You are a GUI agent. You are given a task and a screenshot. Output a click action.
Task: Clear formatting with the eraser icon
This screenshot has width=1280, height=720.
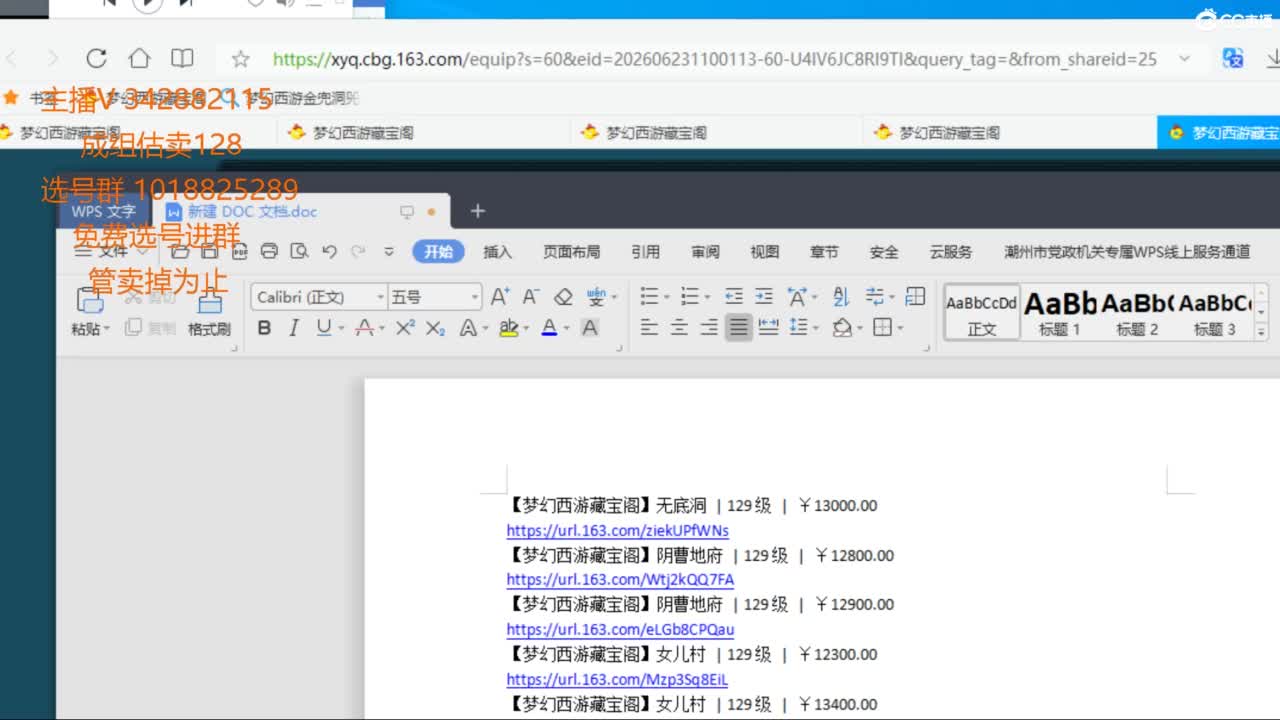(563, 297)
